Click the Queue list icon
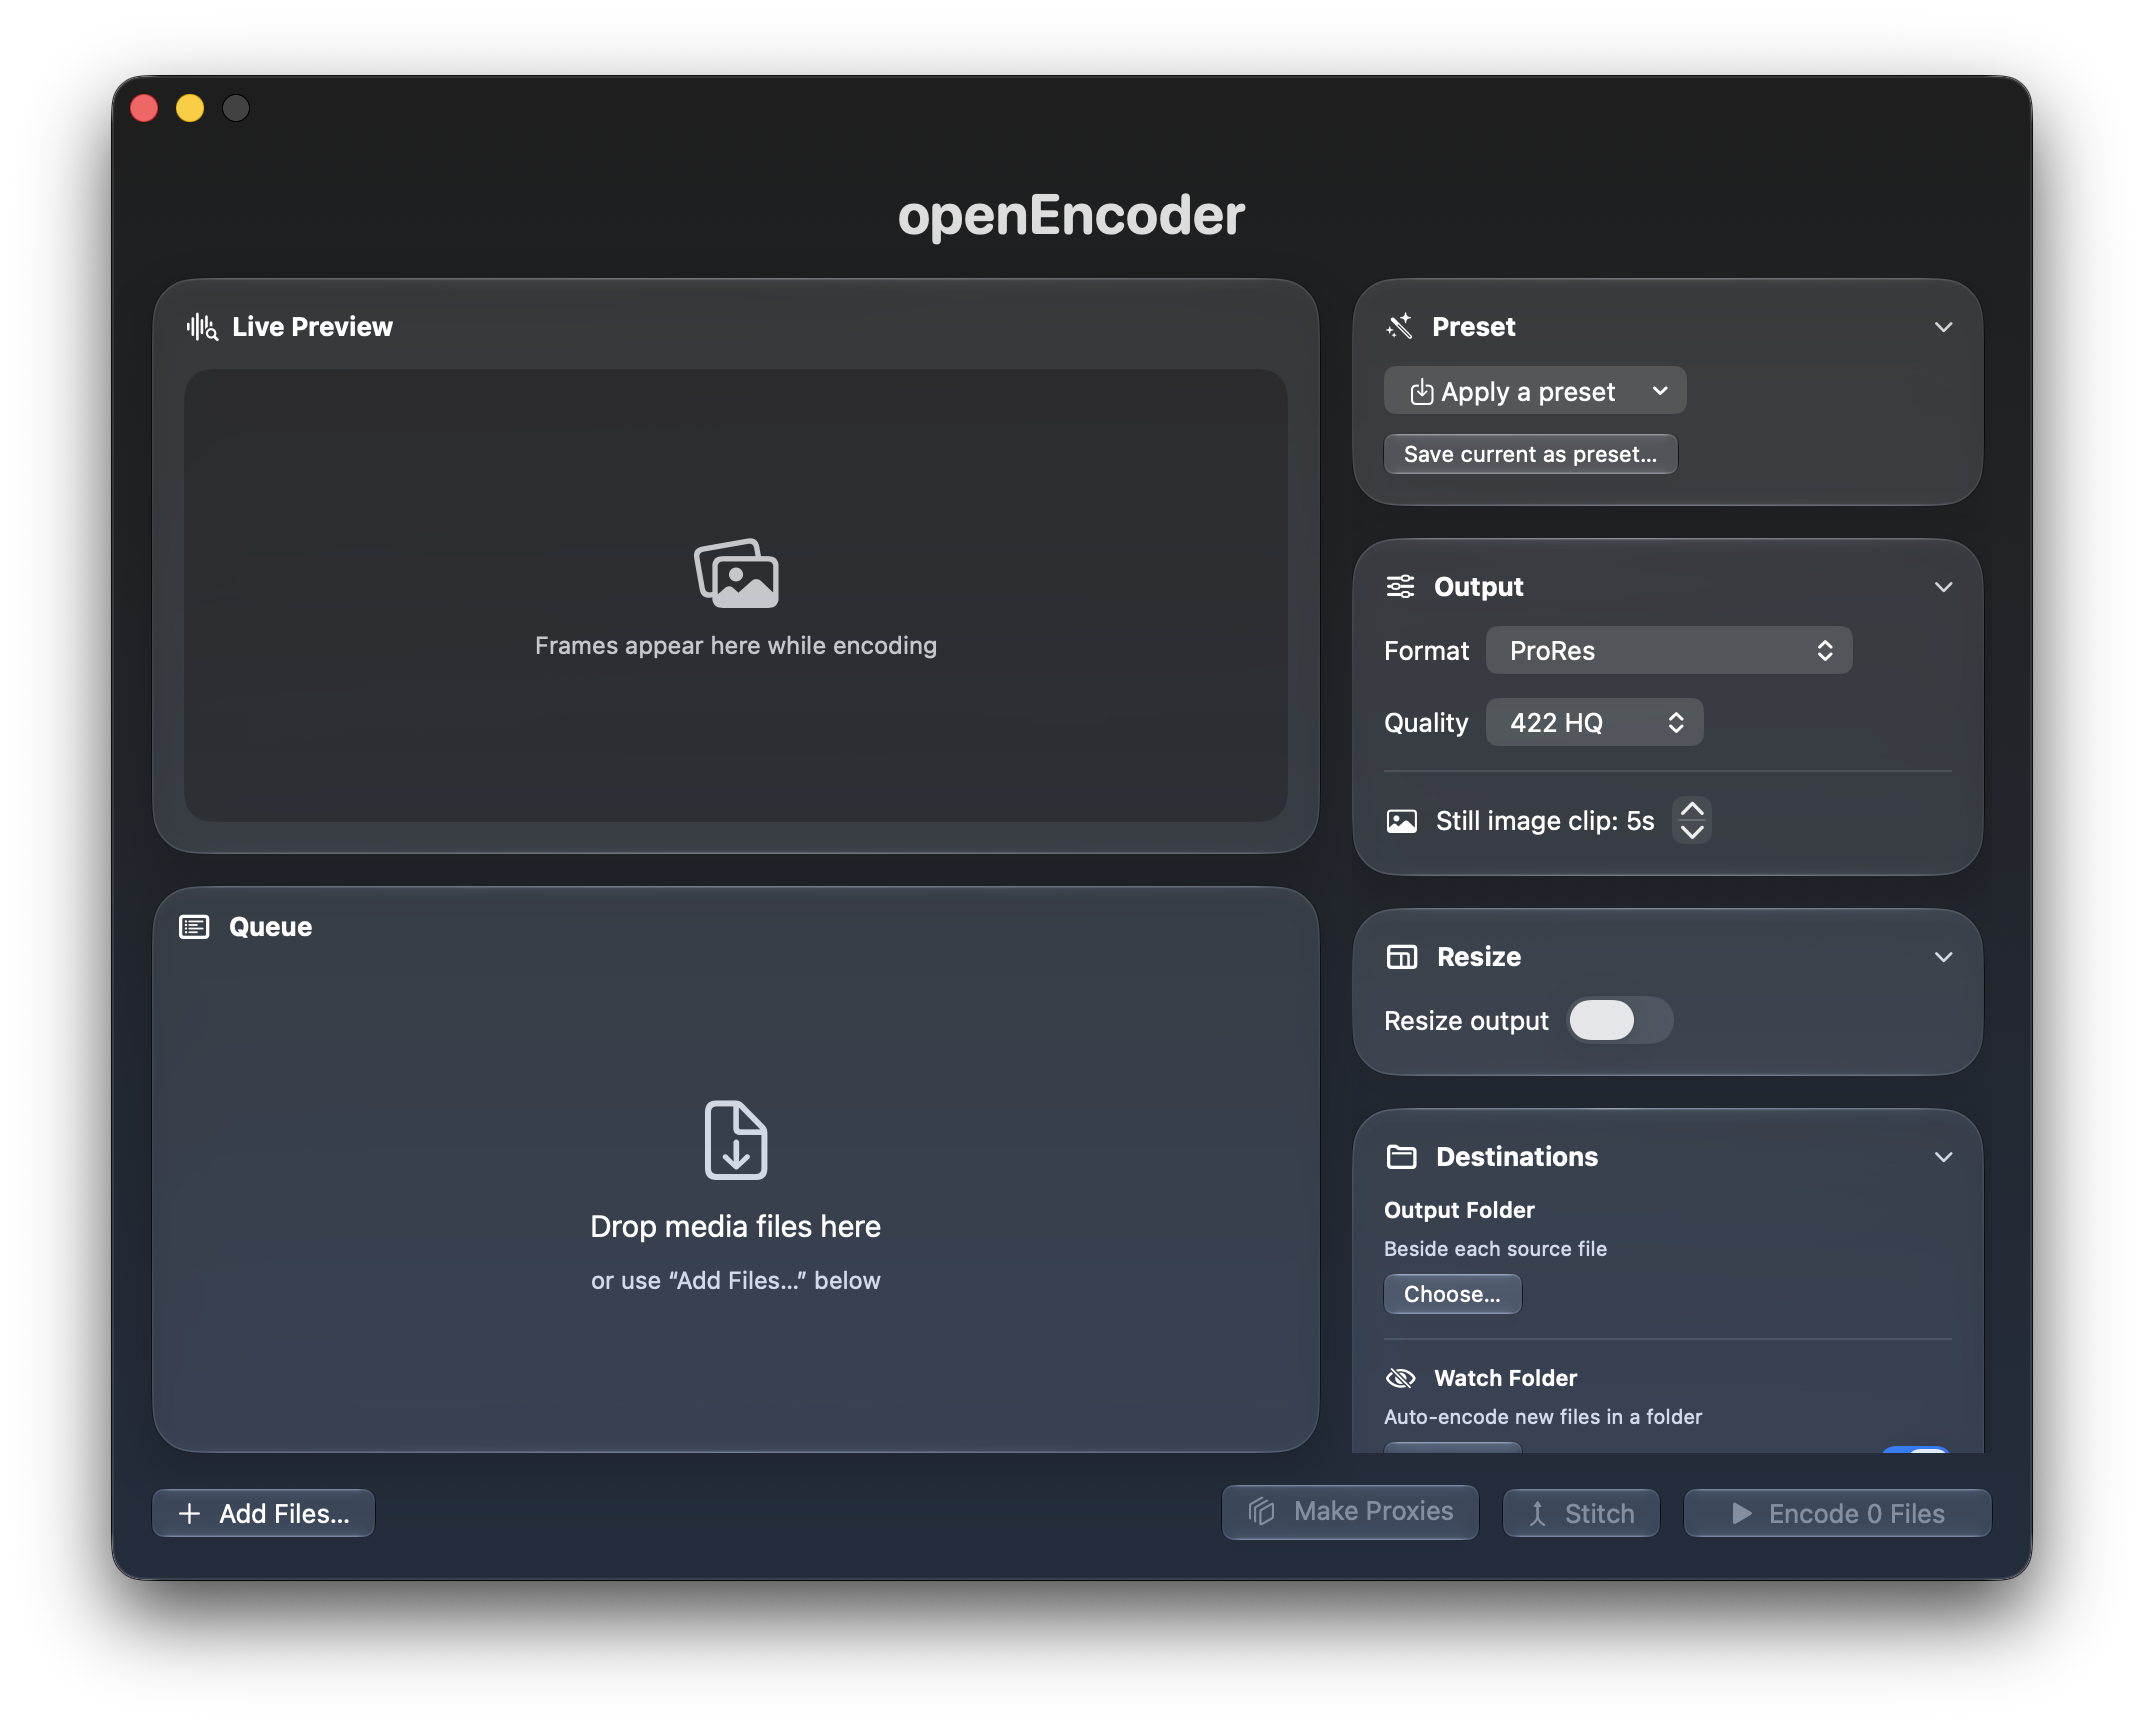The height and width of the screenshot is (1728, 2144). (194, 927)
